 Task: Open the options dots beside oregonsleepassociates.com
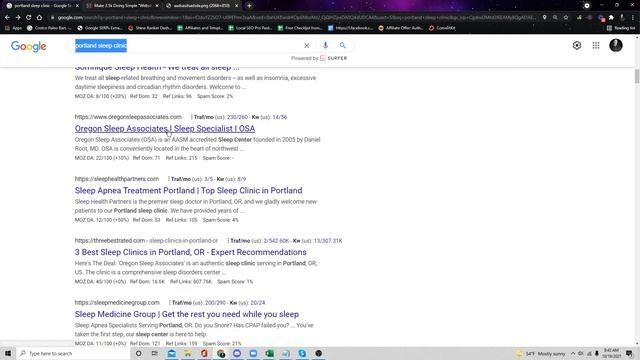[191, 117]
